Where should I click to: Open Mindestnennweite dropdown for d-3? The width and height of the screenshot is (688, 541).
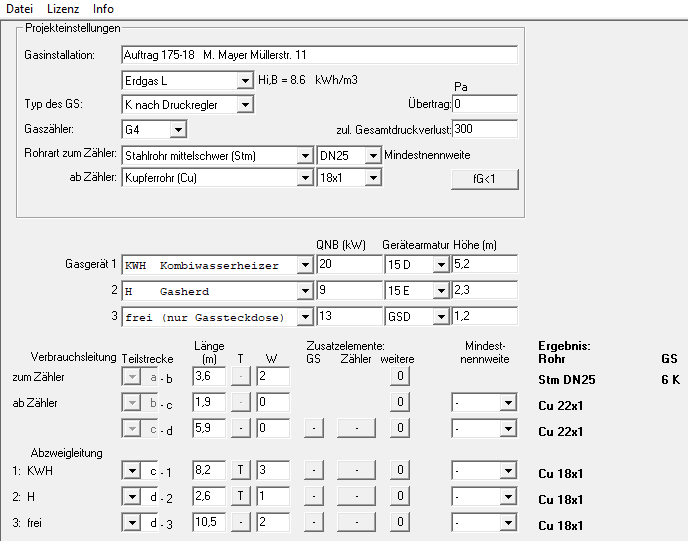pos(508,523)
